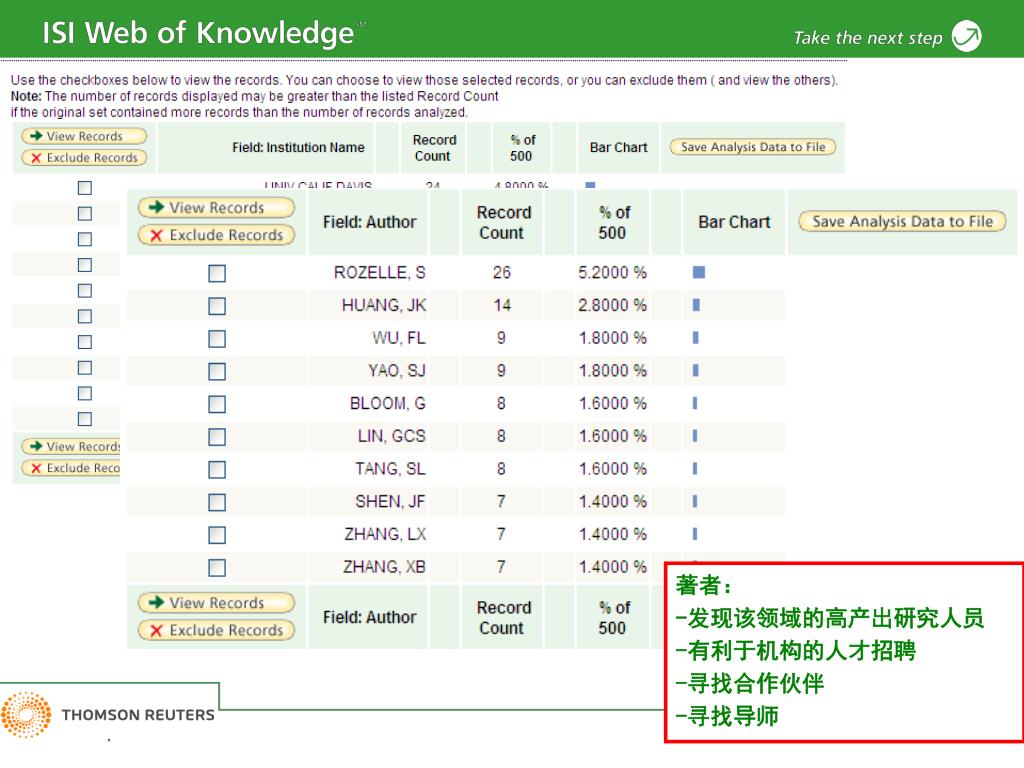Click the ZHANG, XB author name
The image size is (1024, 768).
(384, 566)
